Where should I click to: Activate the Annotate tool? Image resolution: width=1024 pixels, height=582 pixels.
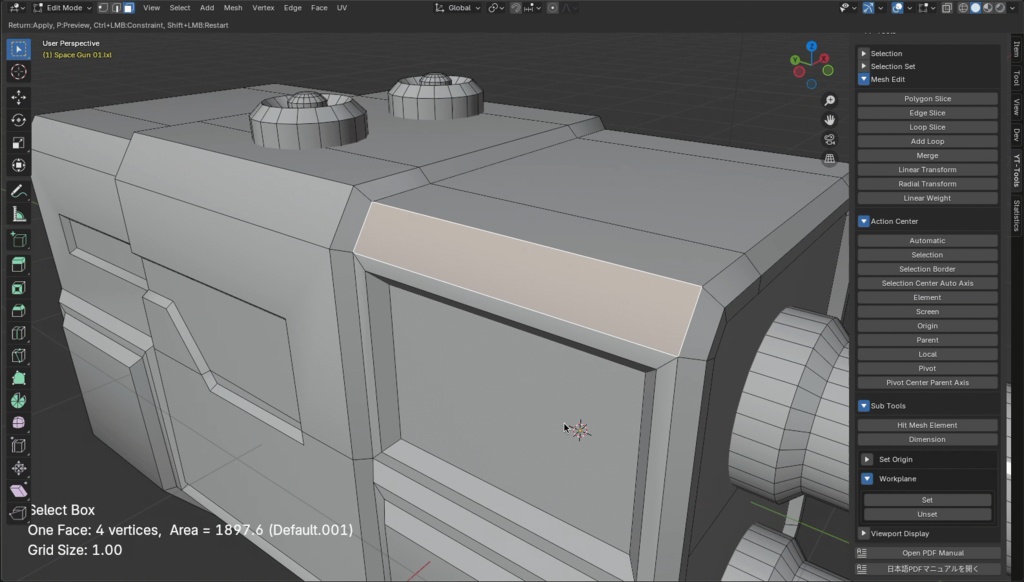point(17,190)
